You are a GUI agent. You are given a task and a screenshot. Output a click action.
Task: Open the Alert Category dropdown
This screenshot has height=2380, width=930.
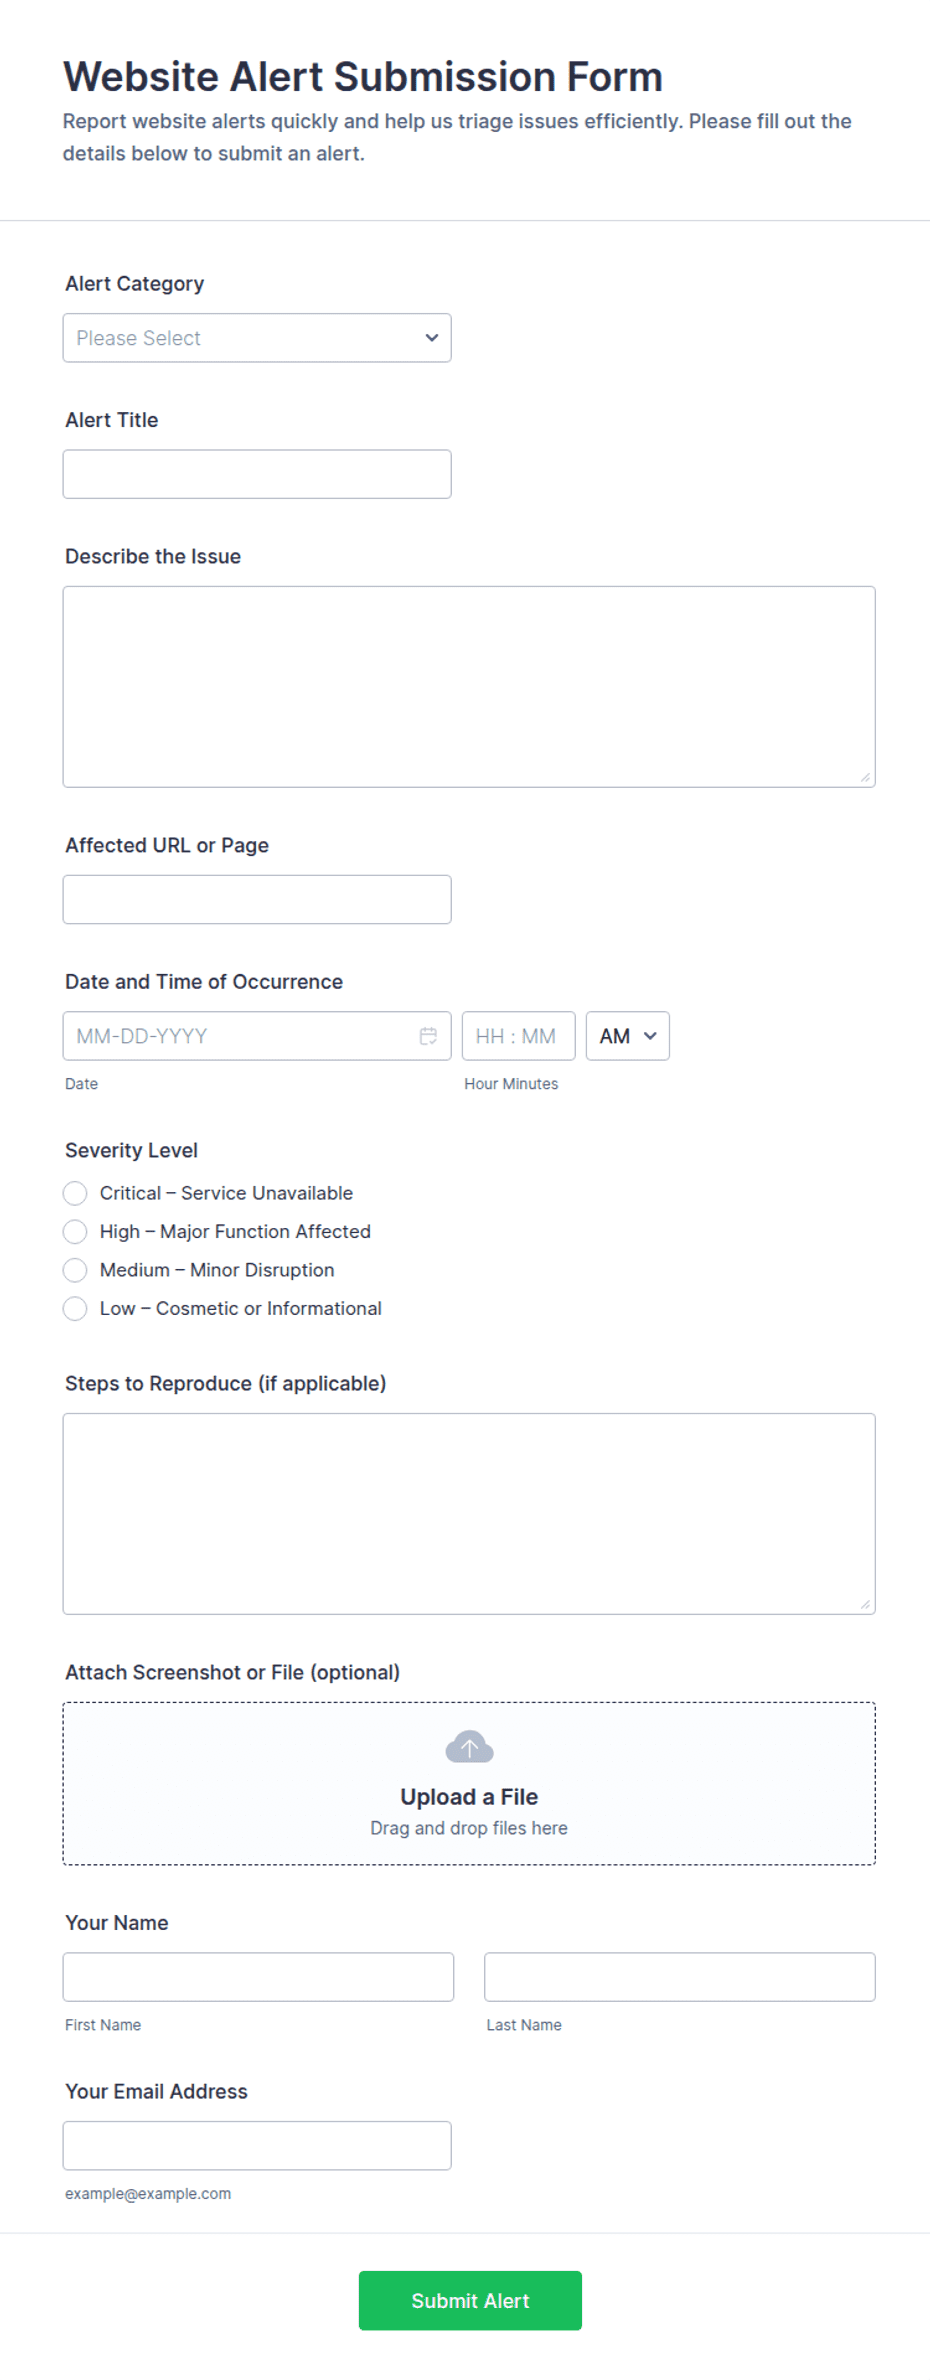[x=257, y=338]
